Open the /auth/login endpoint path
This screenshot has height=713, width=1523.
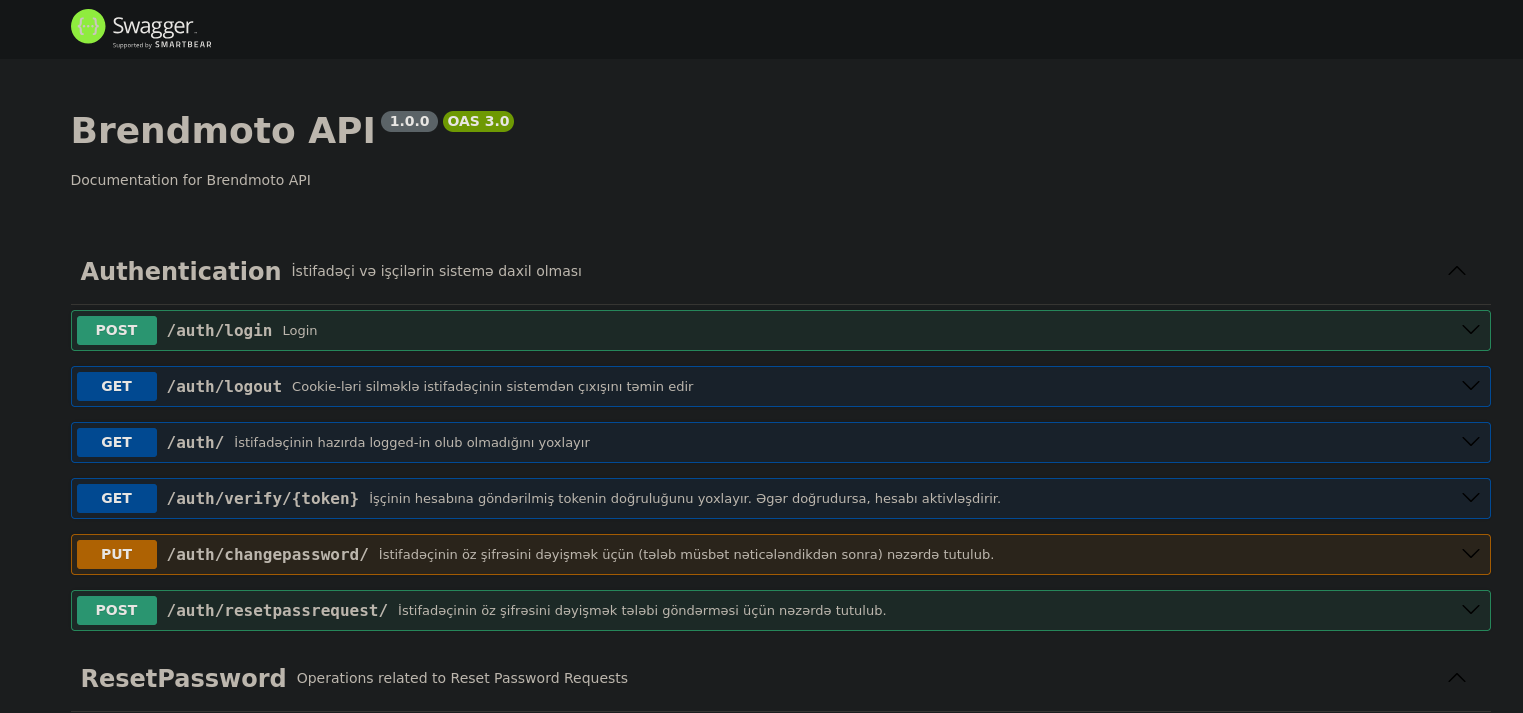(219, 330)
